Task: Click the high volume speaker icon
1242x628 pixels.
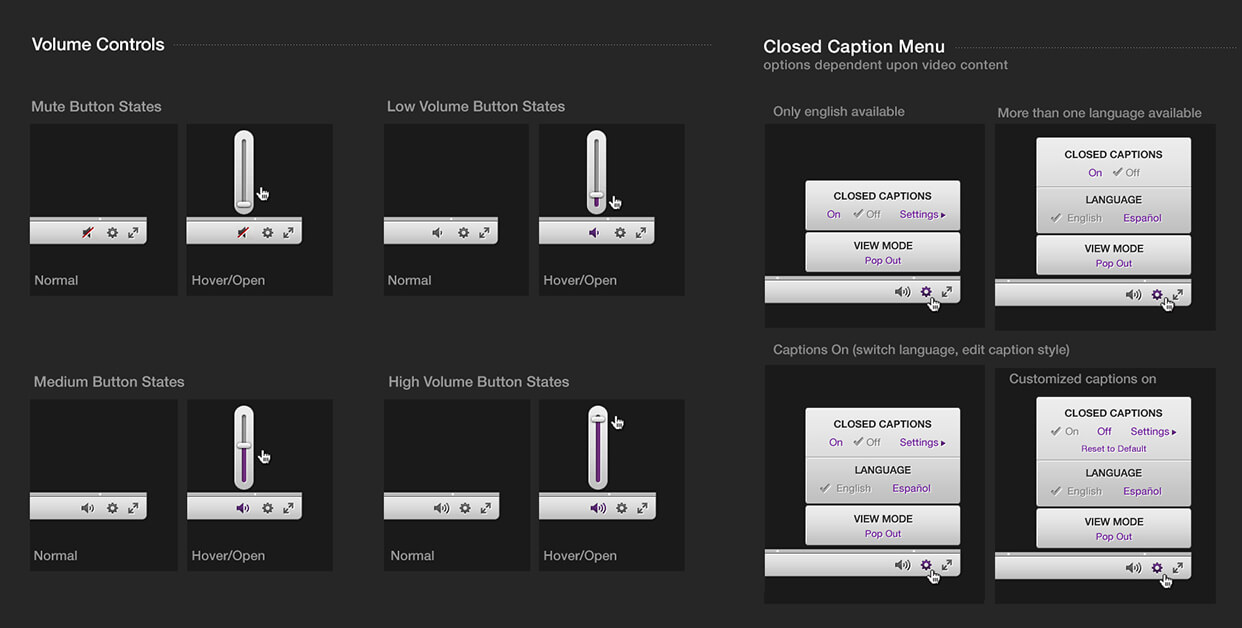Action: pos(441,506)
